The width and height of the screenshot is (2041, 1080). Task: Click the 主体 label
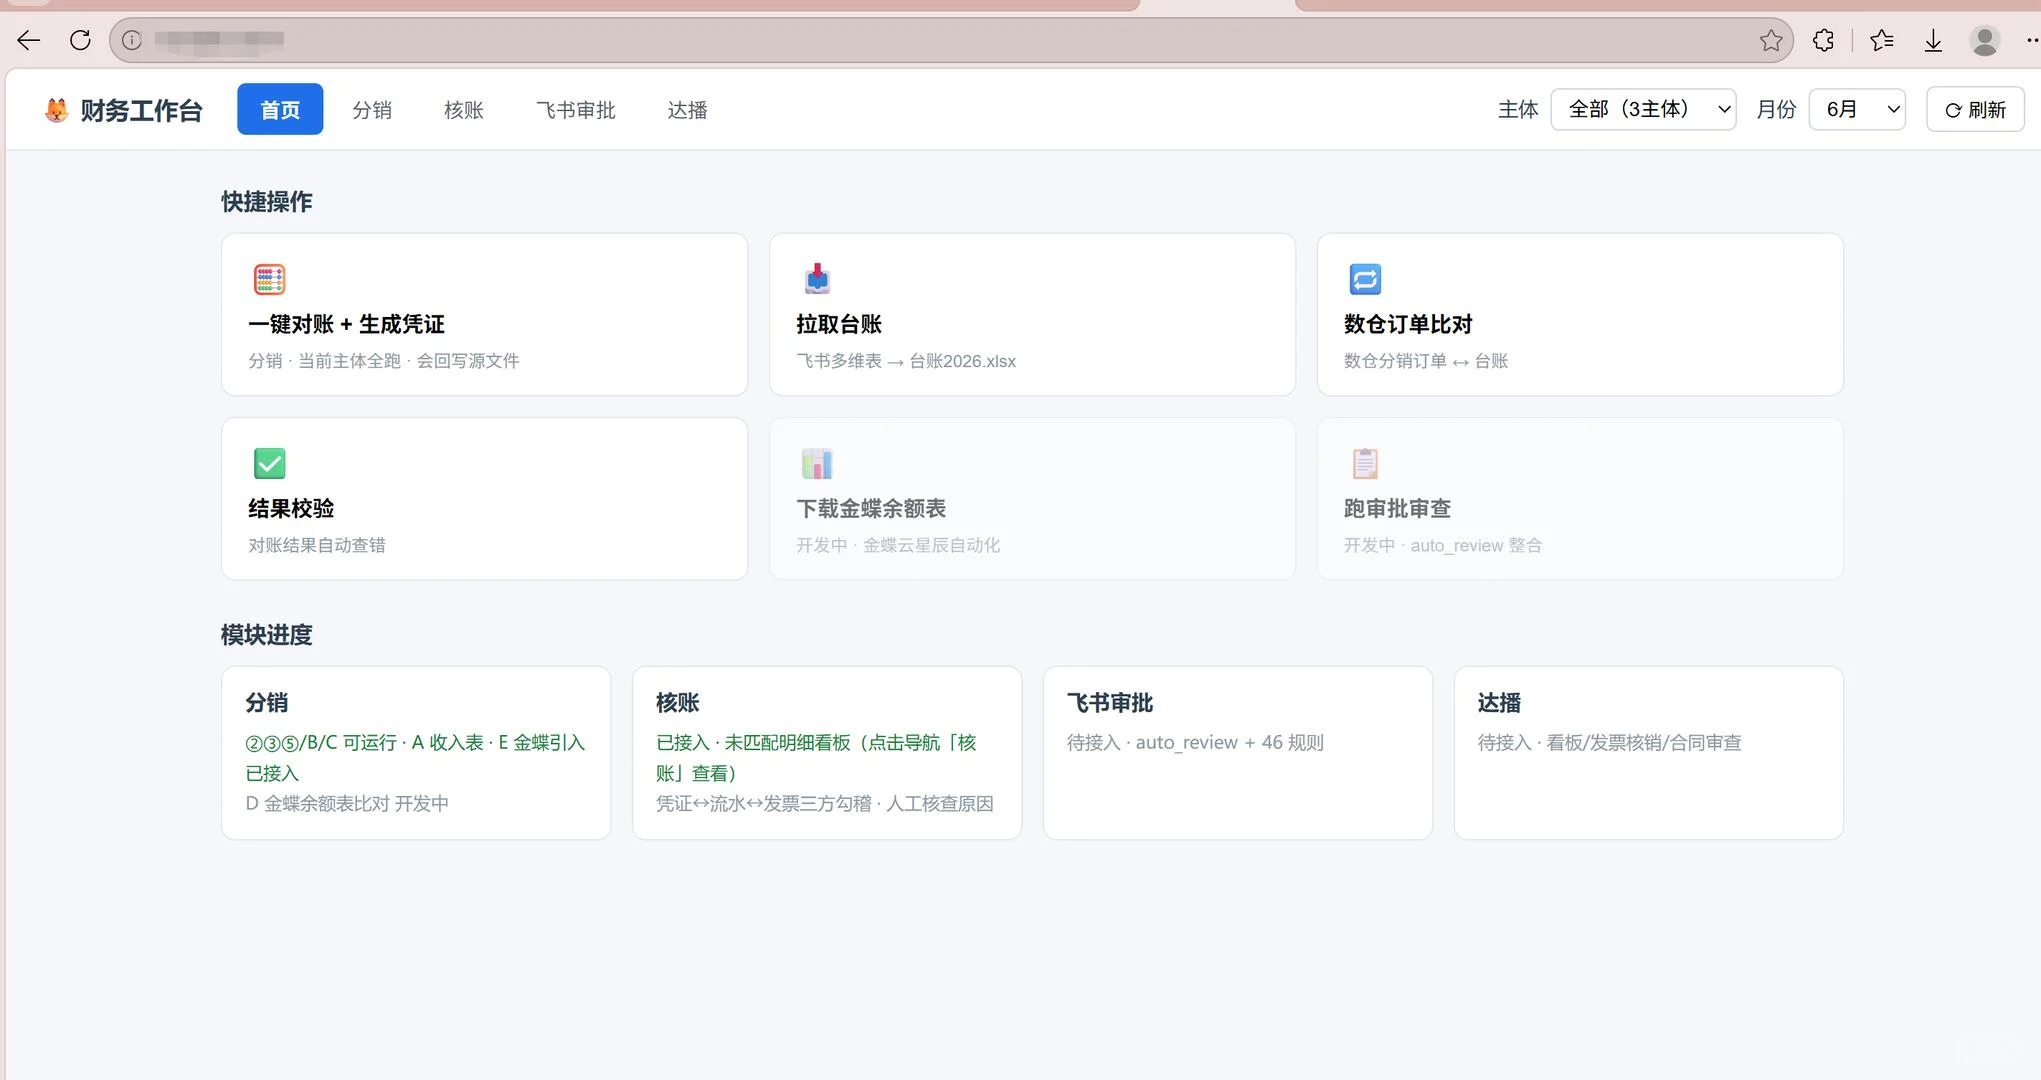pos(1518,110)
